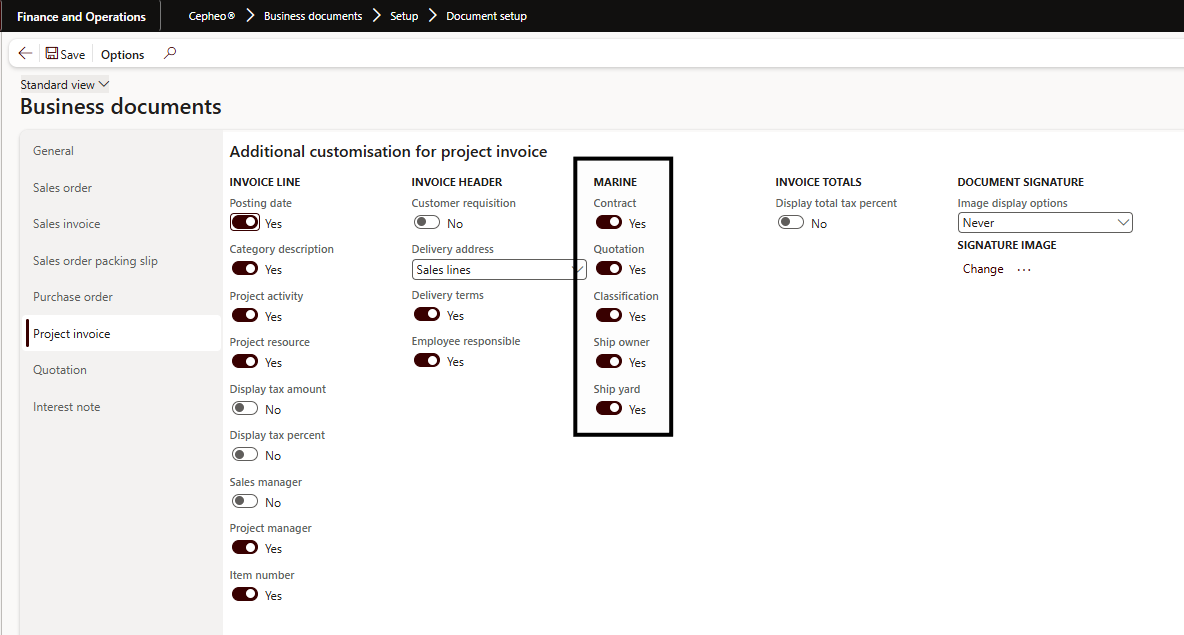The height and width of the screenshot is (635, 1184).
Task: Click the back arrow icon
Action: coord(25,54)
